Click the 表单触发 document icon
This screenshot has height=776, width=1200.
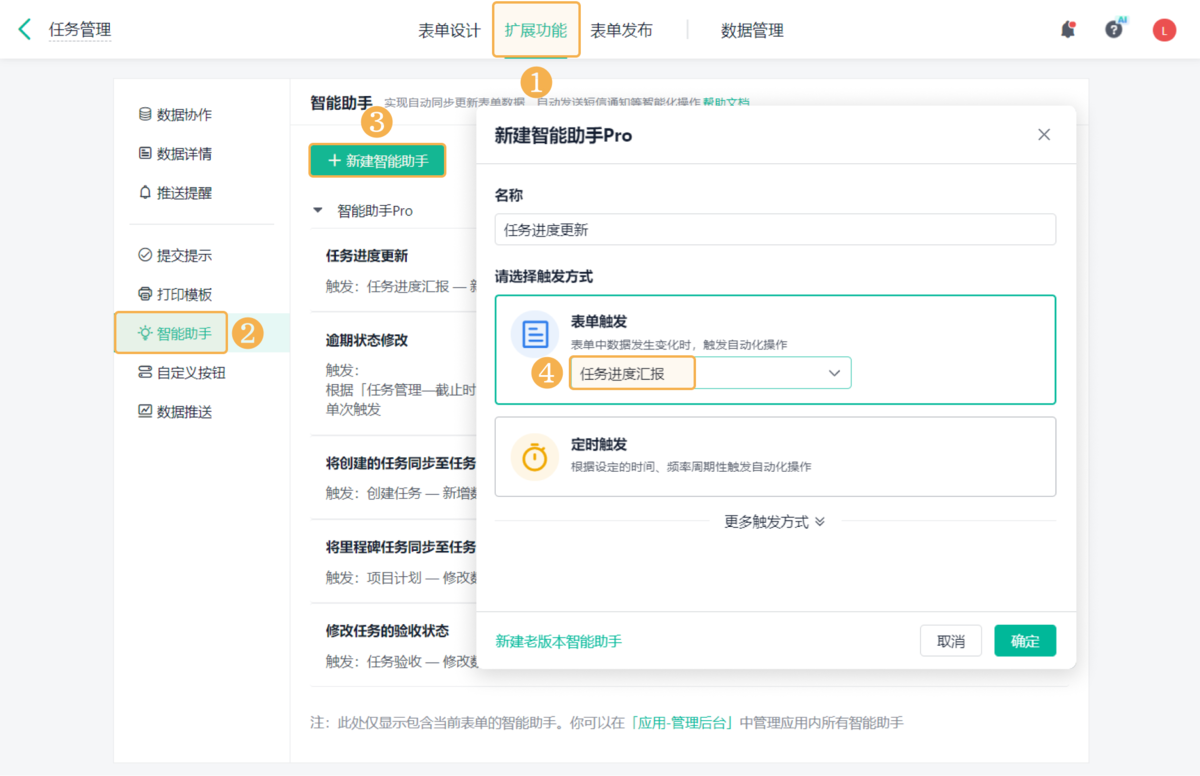pos(535,334)
